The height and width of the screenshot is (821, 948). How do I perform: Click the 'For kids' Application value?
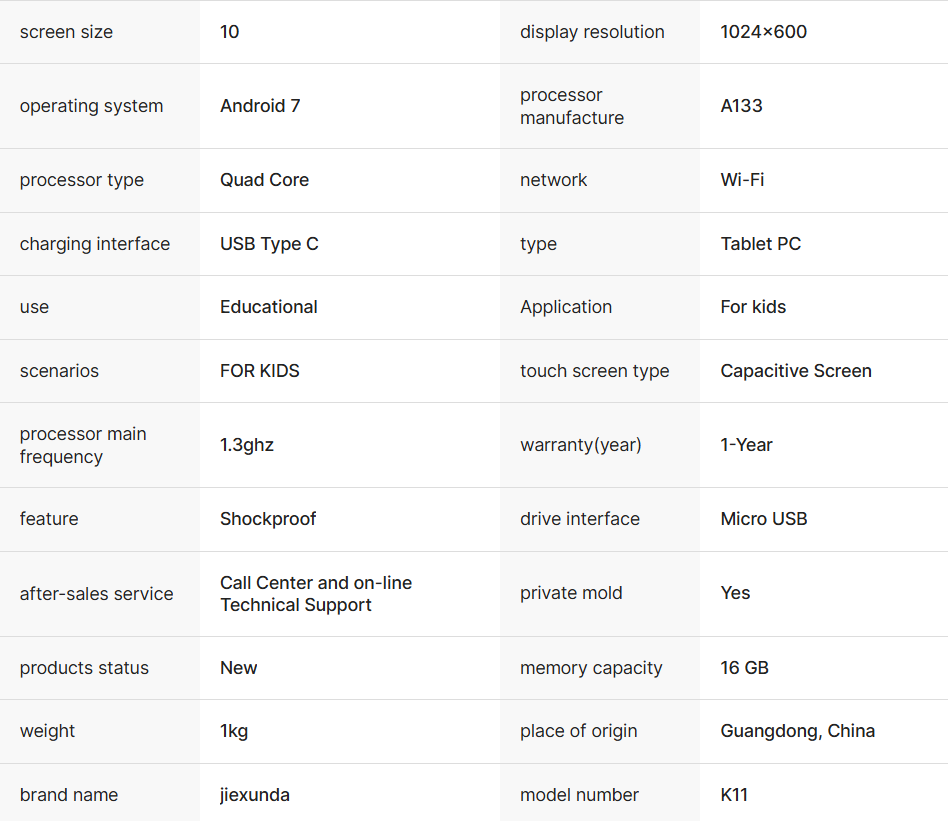pos(753,307)
